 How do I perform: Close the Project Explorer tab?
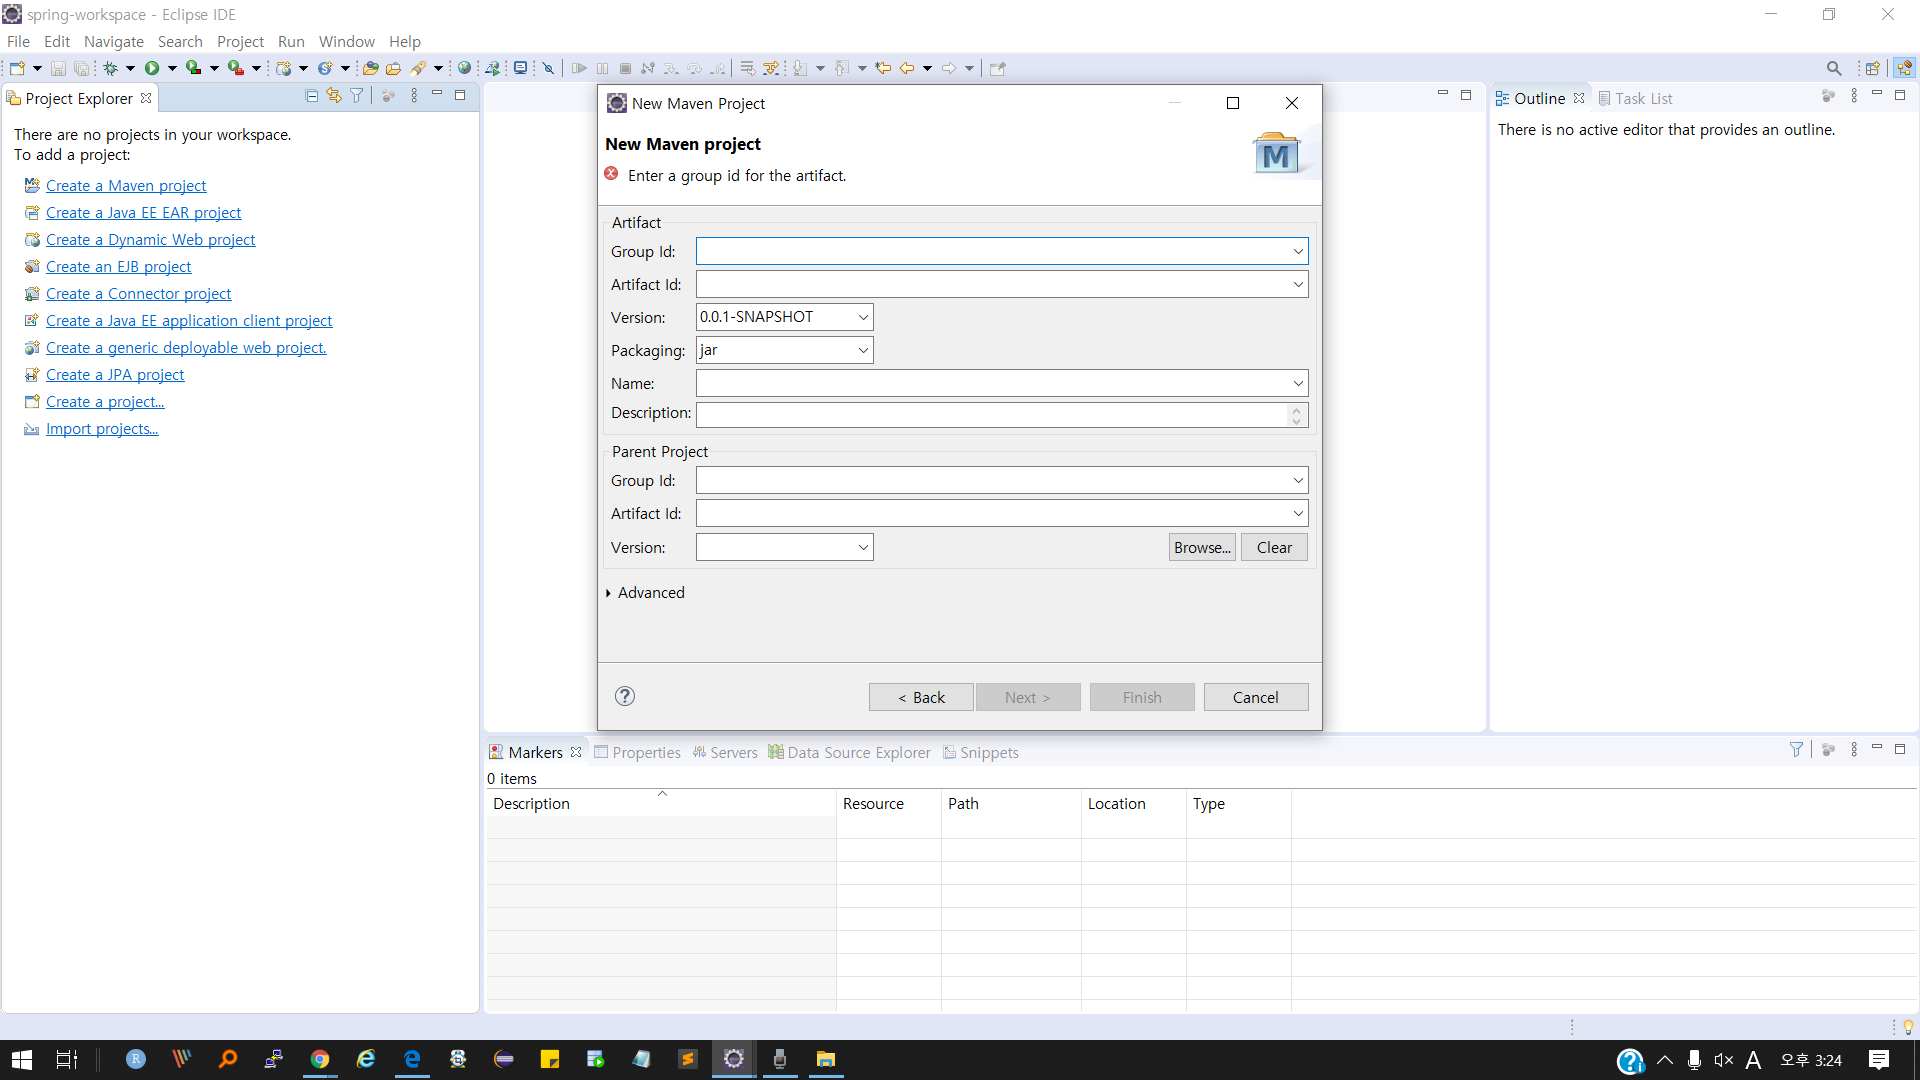click(x=146, y=98)
